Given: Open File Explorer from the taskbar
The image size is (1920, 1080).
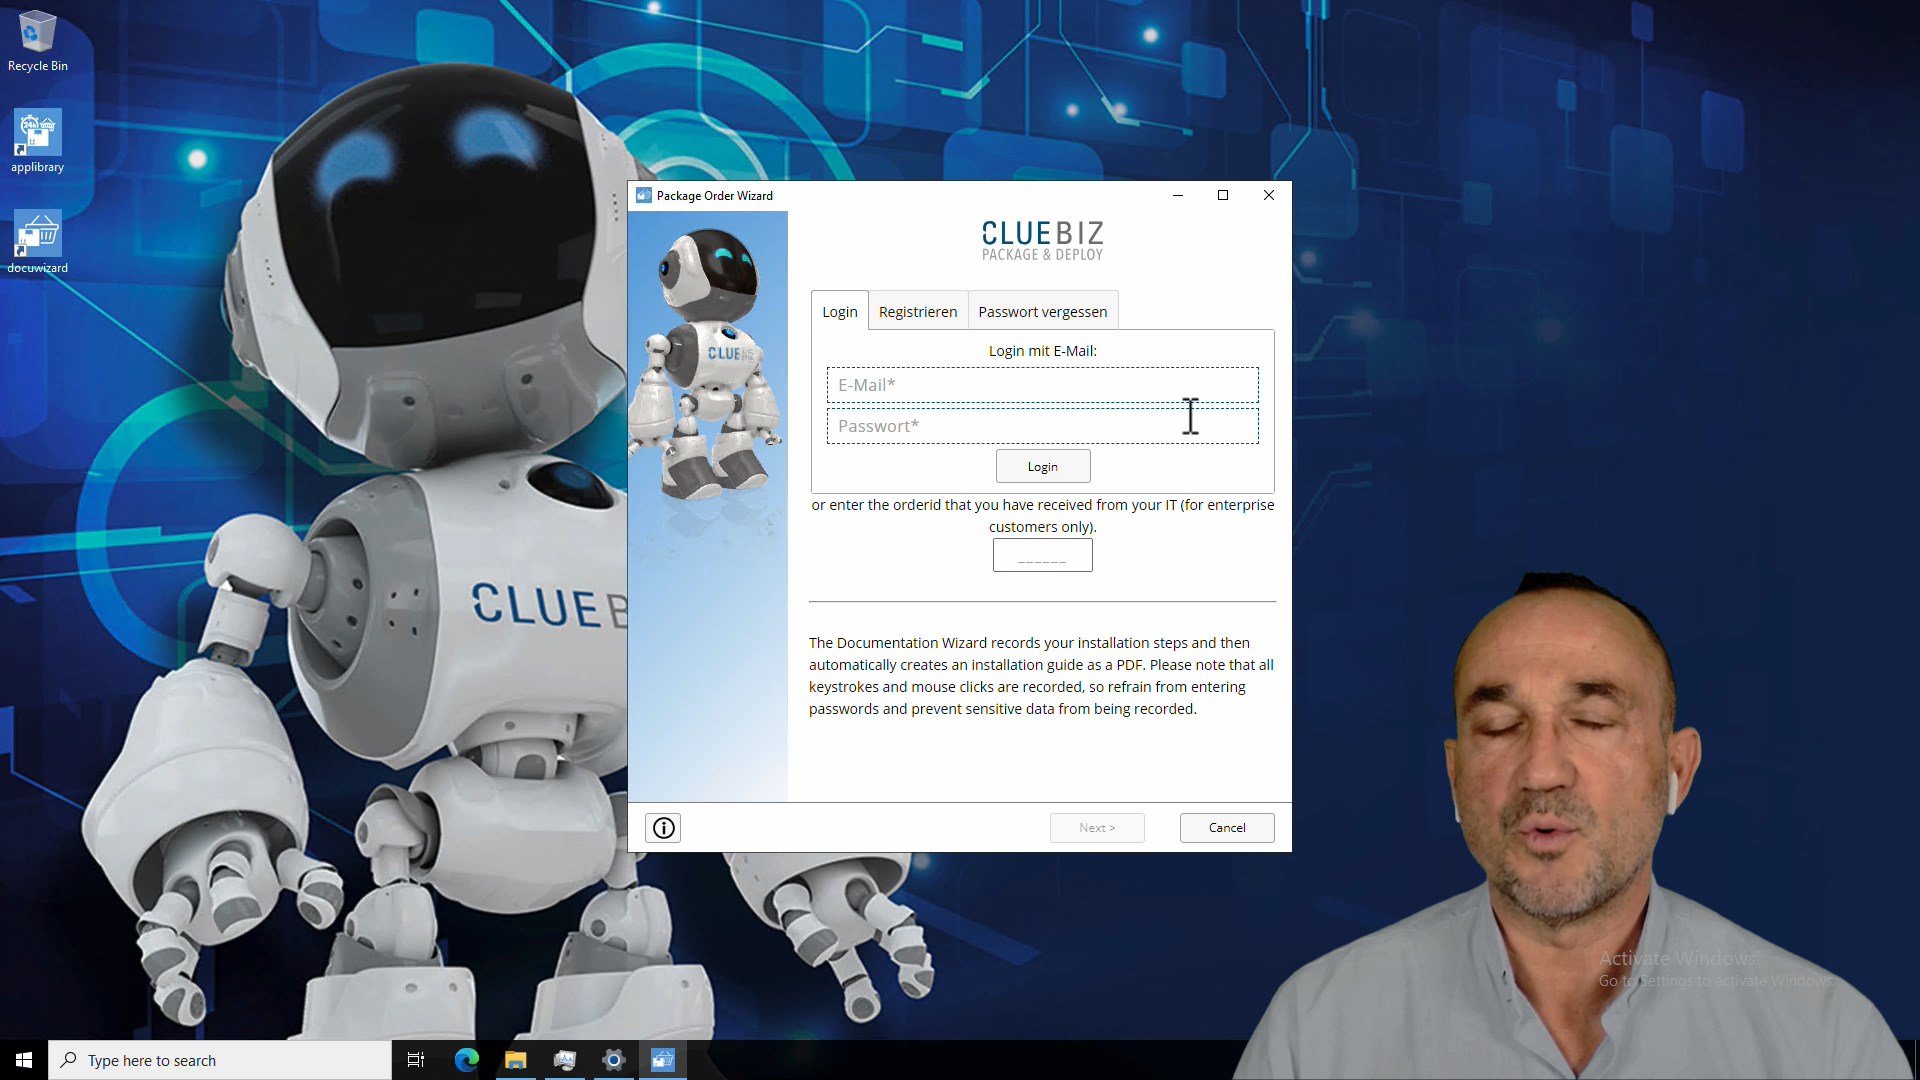Looking at the screenshot, I should (515, 1060).
